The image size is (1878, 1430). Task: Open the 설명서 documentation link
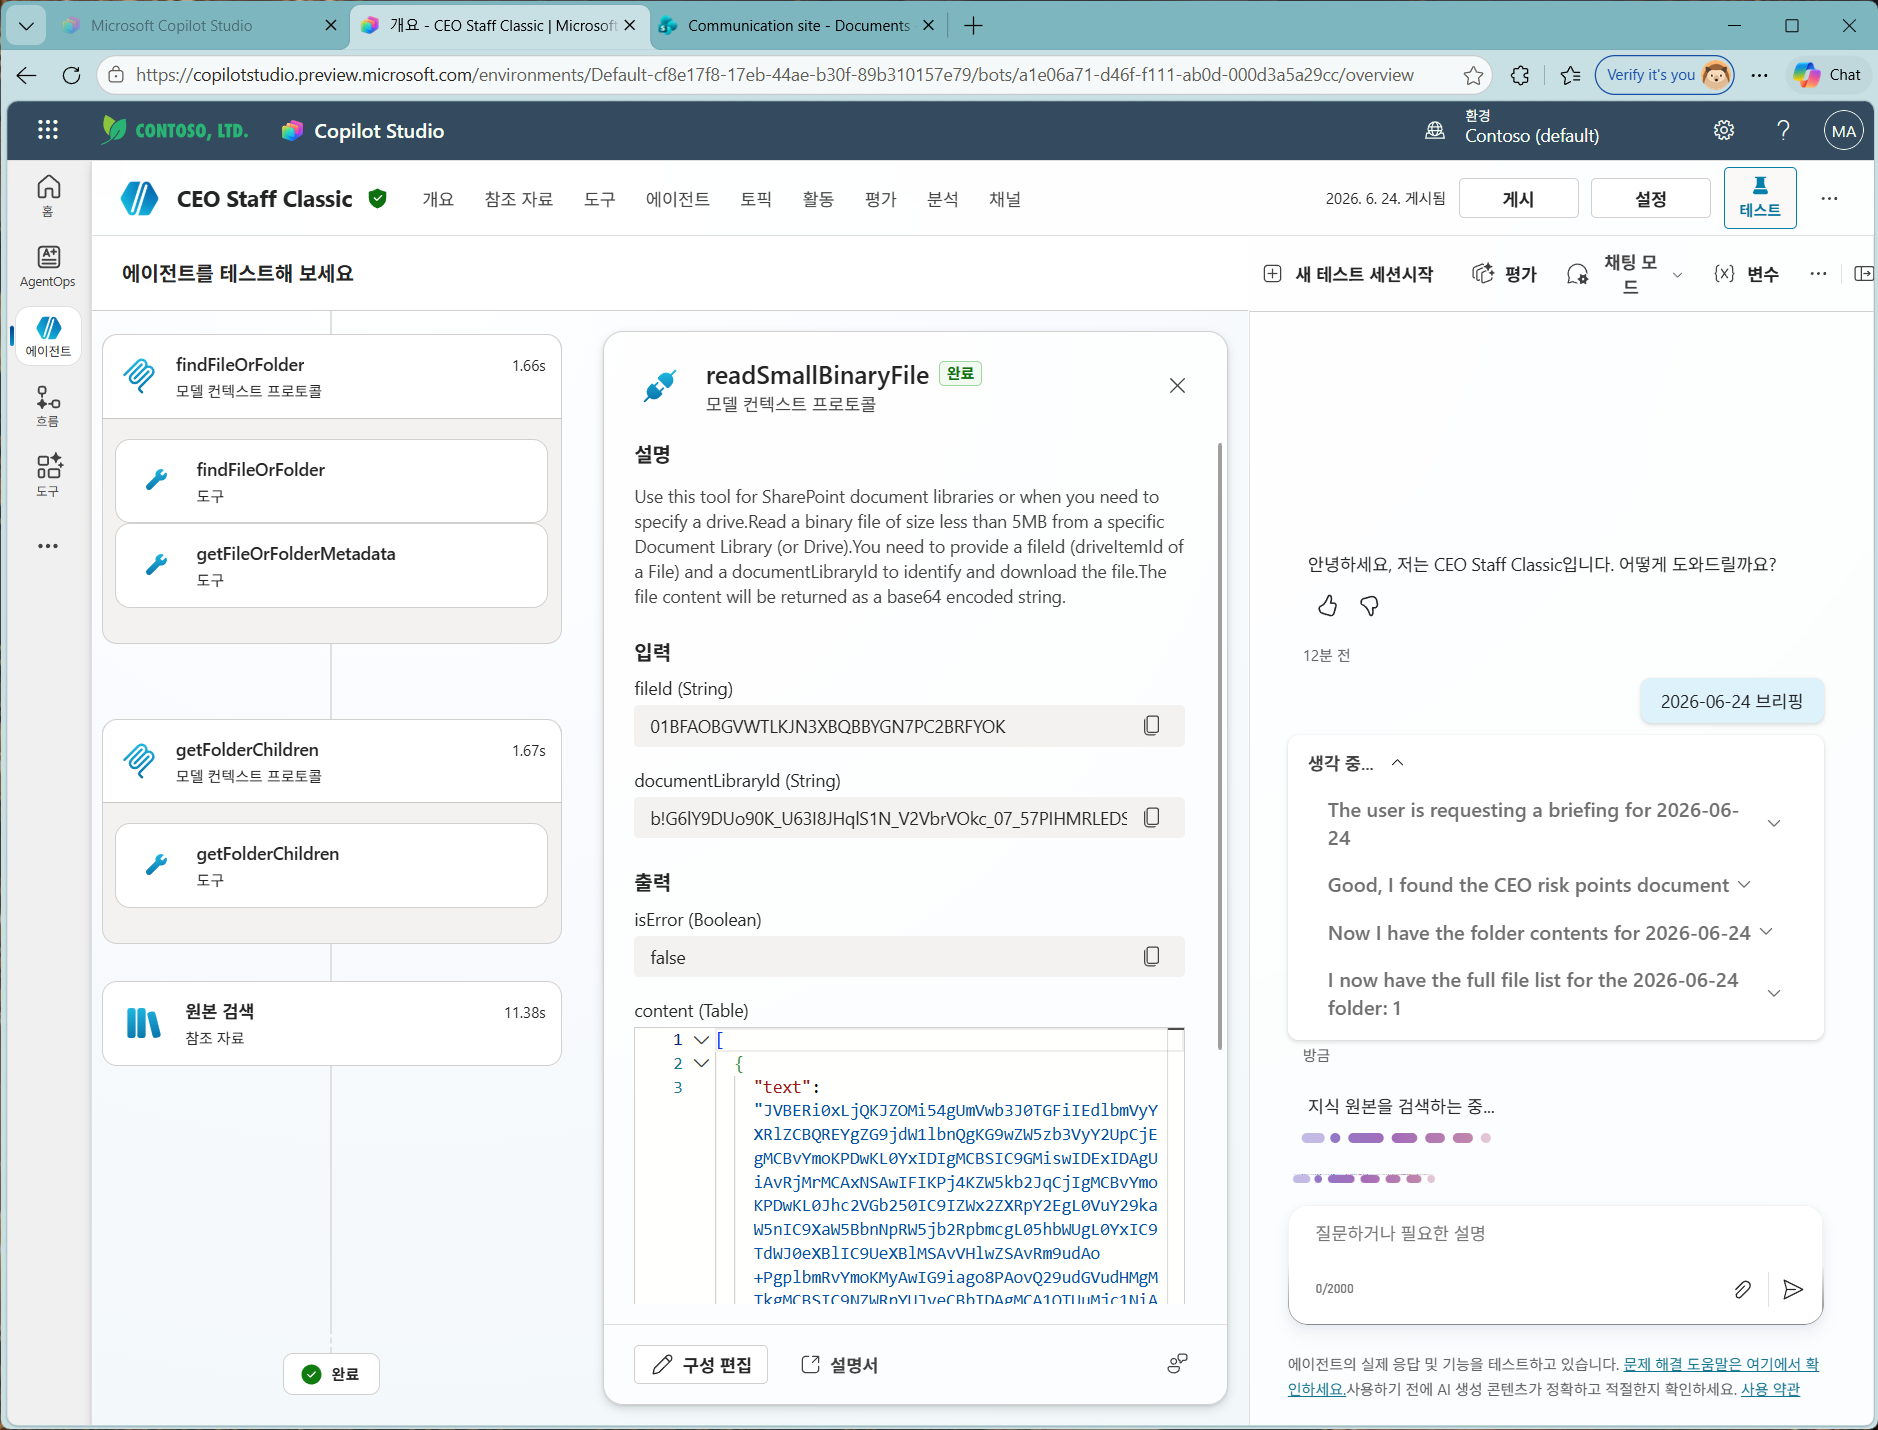click(x=839, y=1364)
